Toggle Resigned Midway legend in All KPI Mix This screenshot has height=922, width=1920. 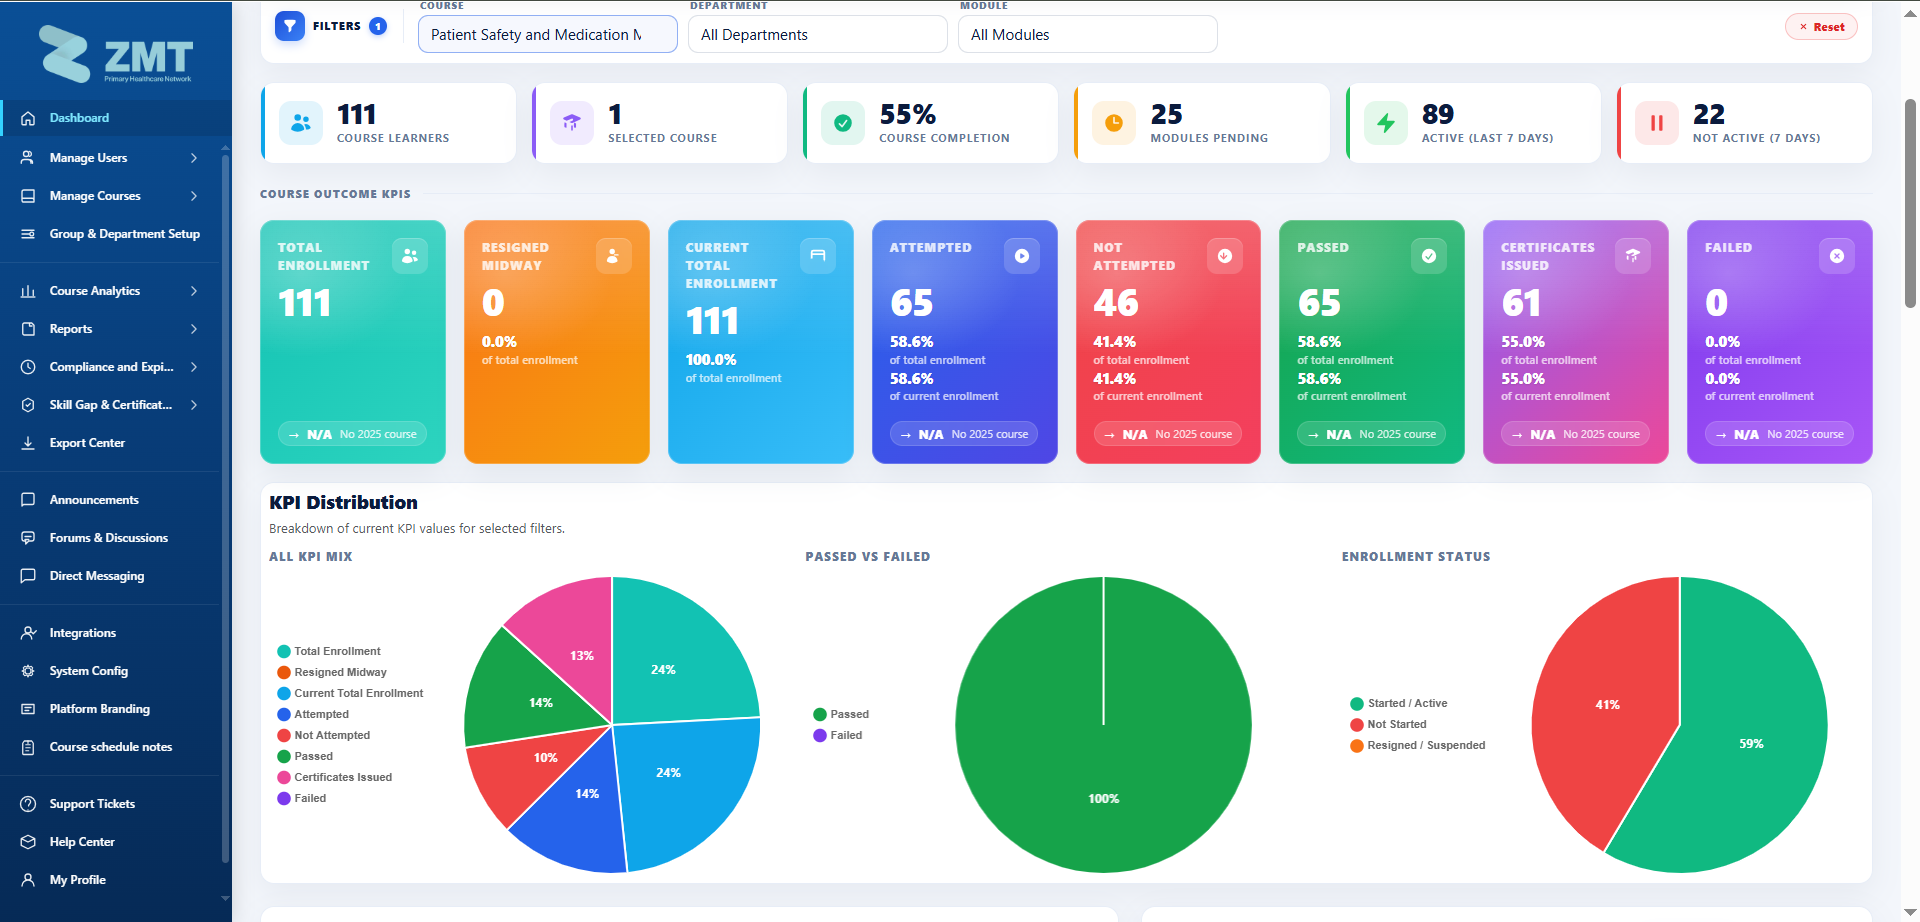point(332,672)
